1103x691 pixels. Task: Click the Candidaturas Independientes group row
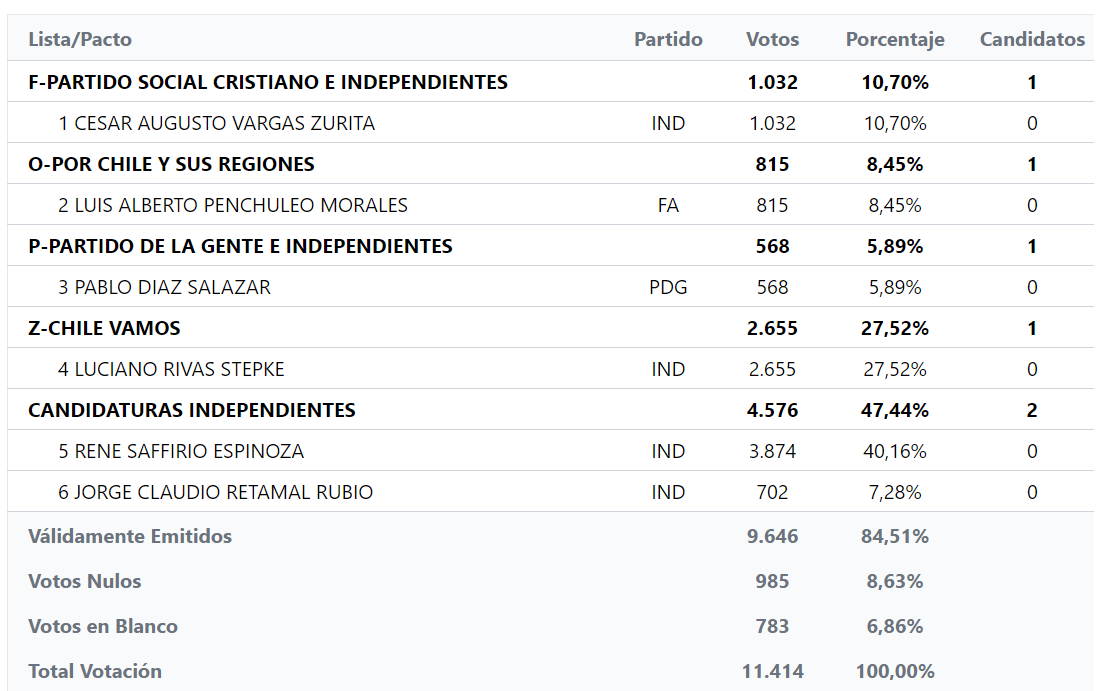point(192,410)
